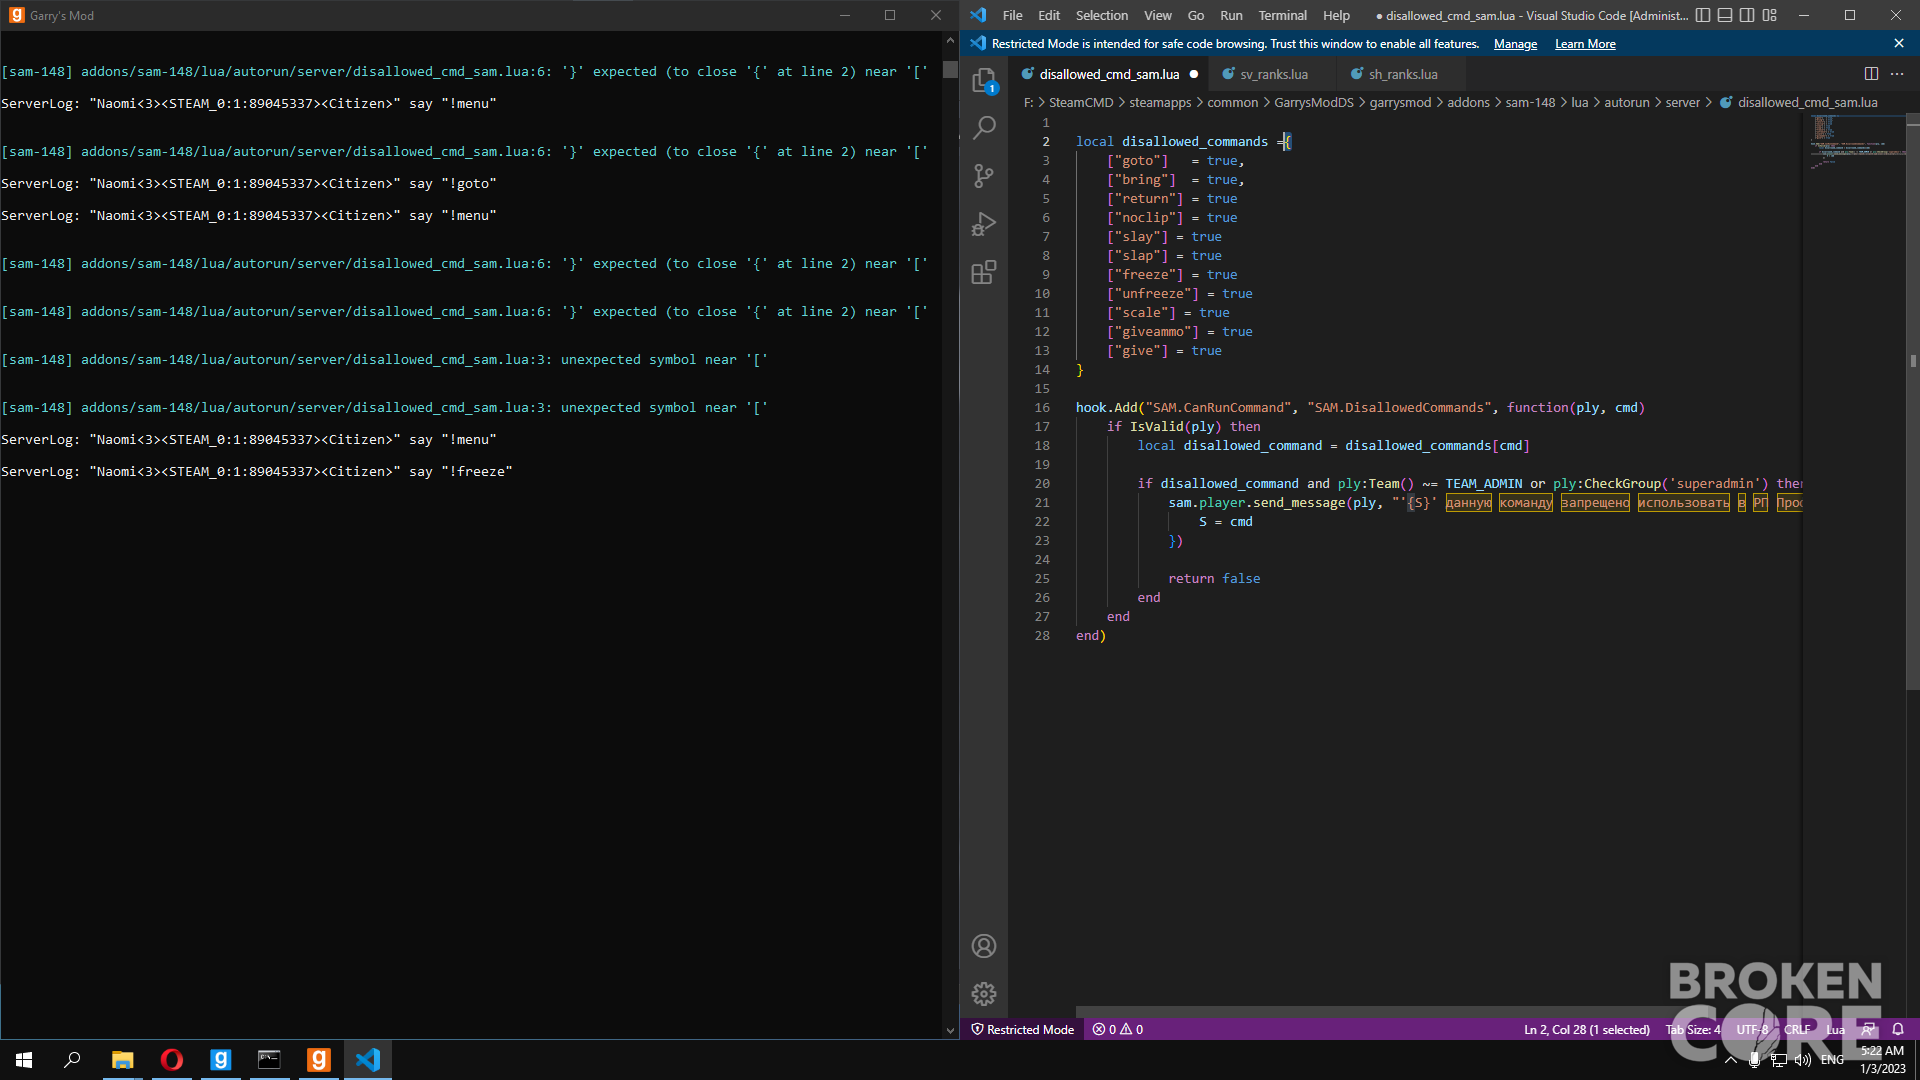Customize layout from the title bar icon

[x=1770, y=15]
